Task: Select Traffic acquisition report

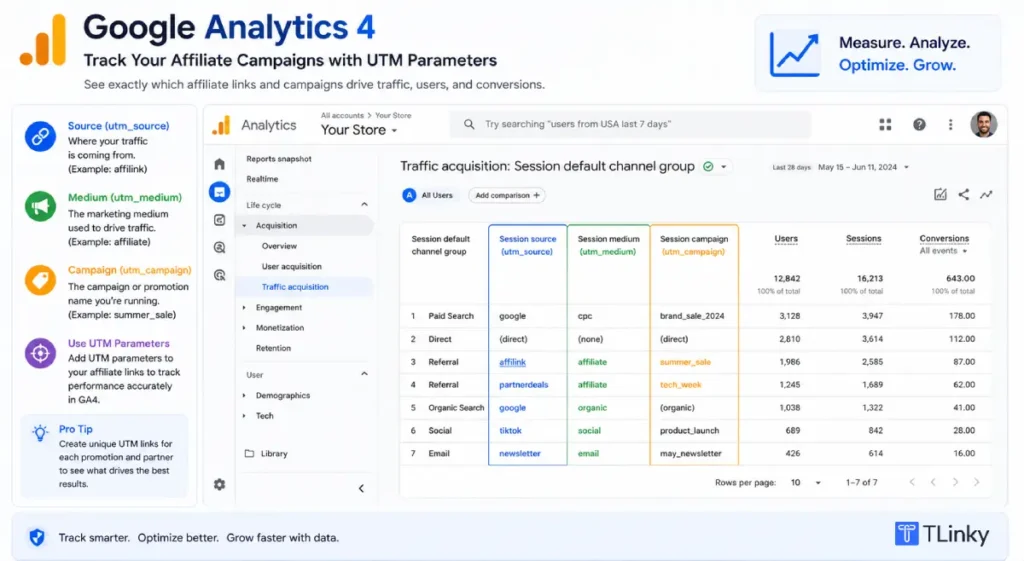Action: click(295, 287)
